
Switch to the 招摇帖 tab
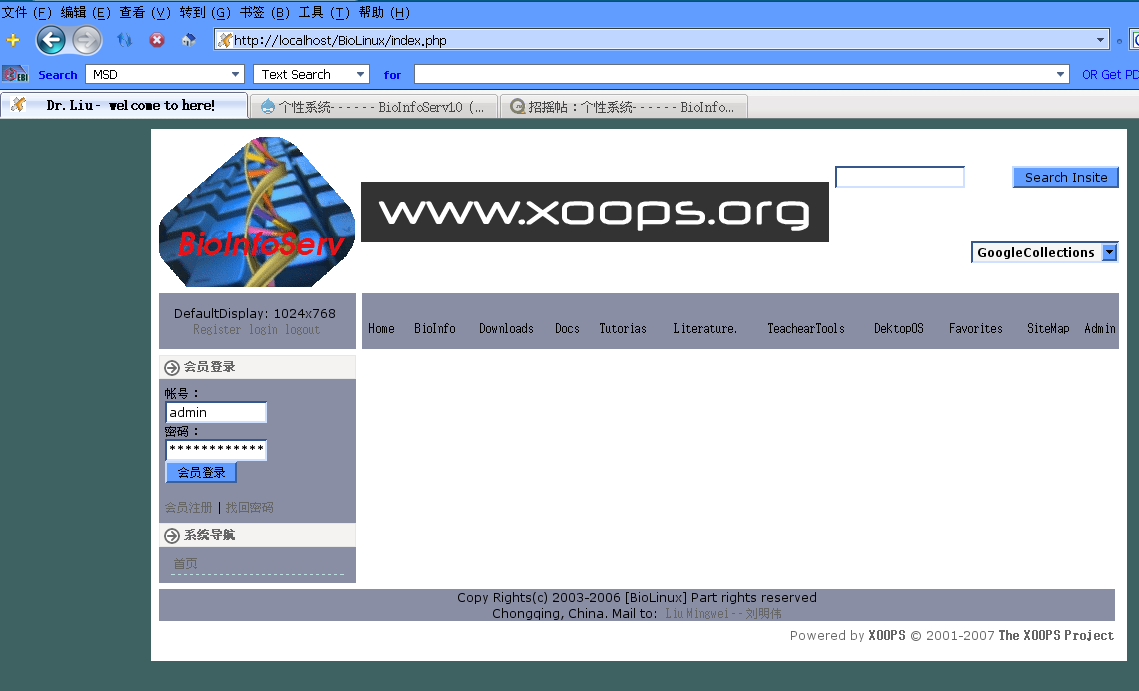pyautogui.click(x=624, y=107)
